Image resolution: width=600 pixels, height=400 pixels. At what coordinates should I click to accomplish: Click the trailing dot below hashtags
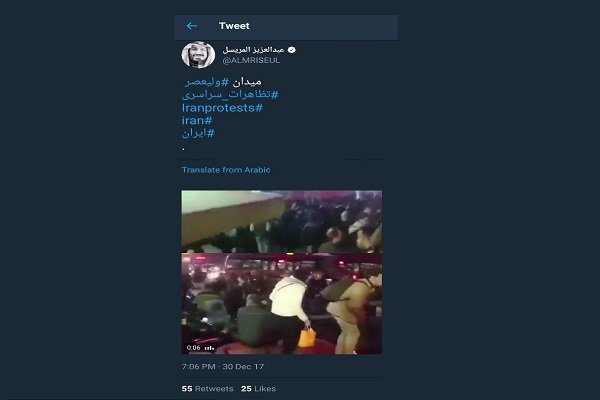click(x=184, y=149)
